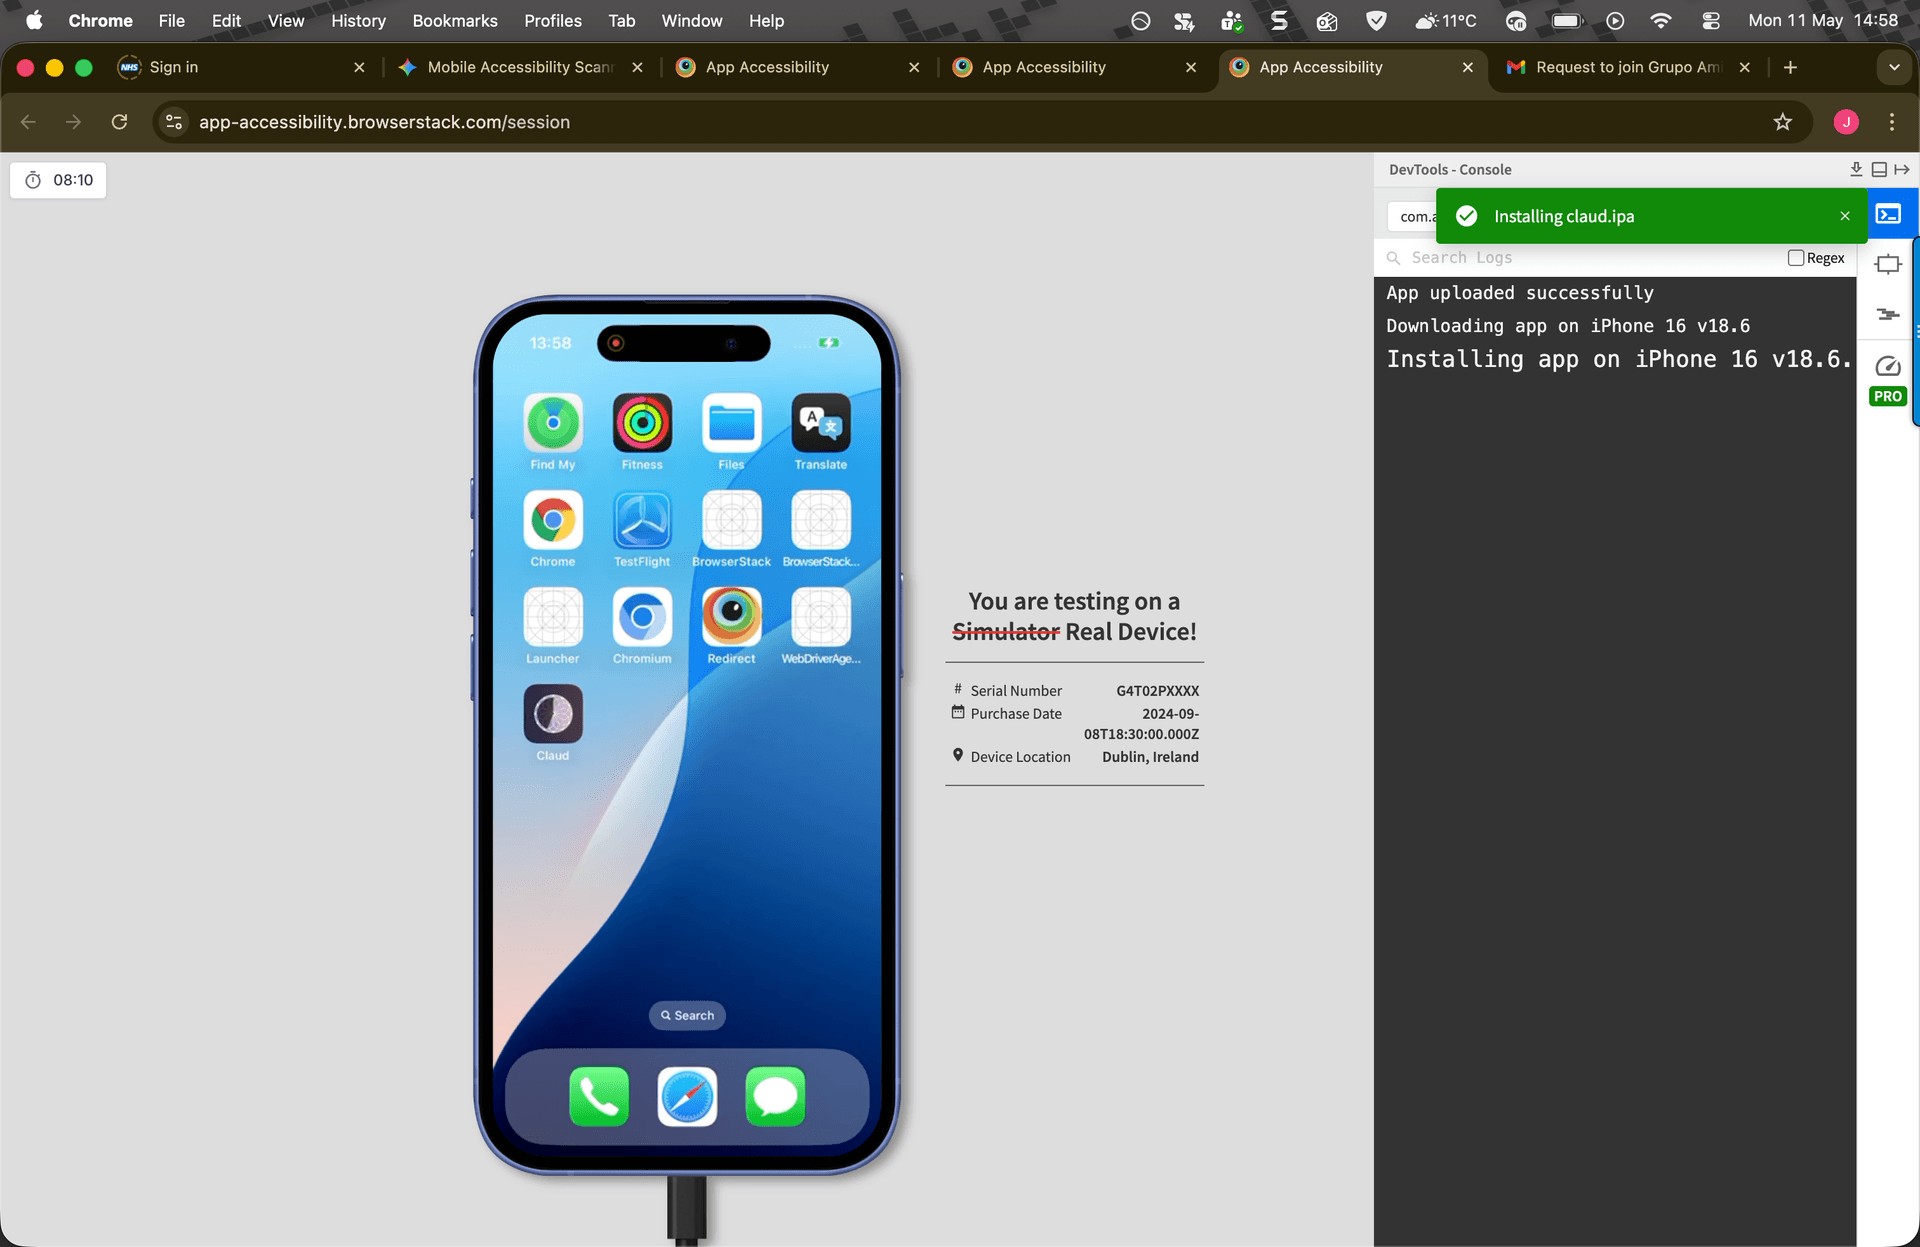Click the screen-fit device sidebar icon
The image size is (1920, 1247).
click(1888, 264)
